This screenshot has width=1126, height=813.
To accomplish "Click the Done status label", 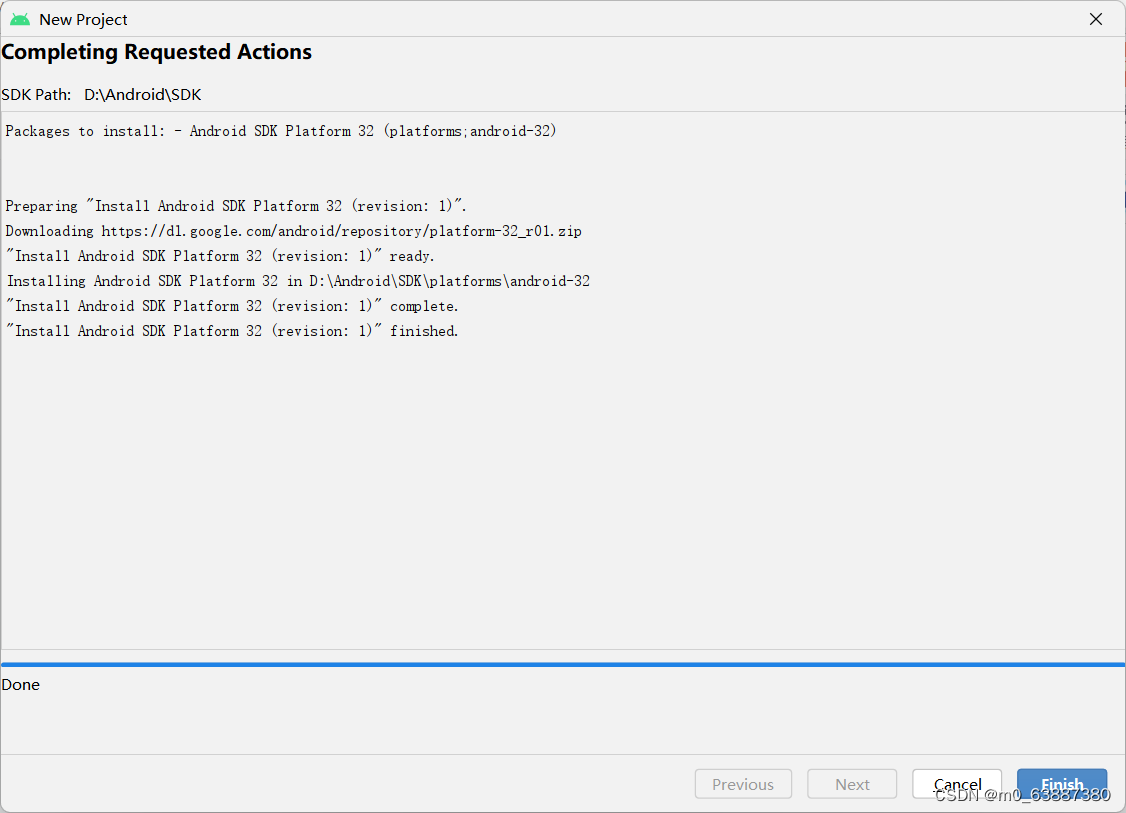I will 21,684.
